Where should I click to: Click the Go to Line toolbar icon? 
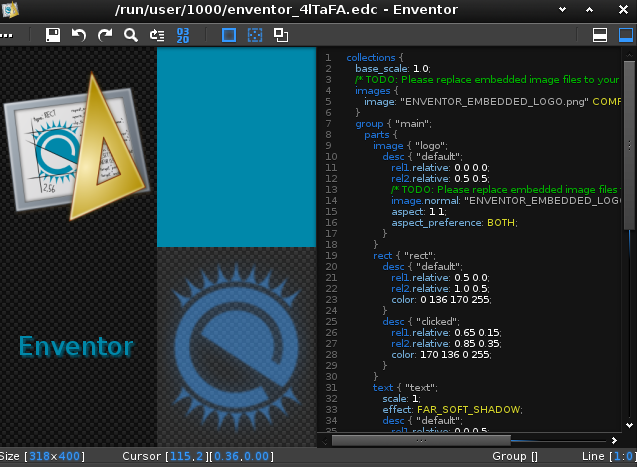pos(157,35)
